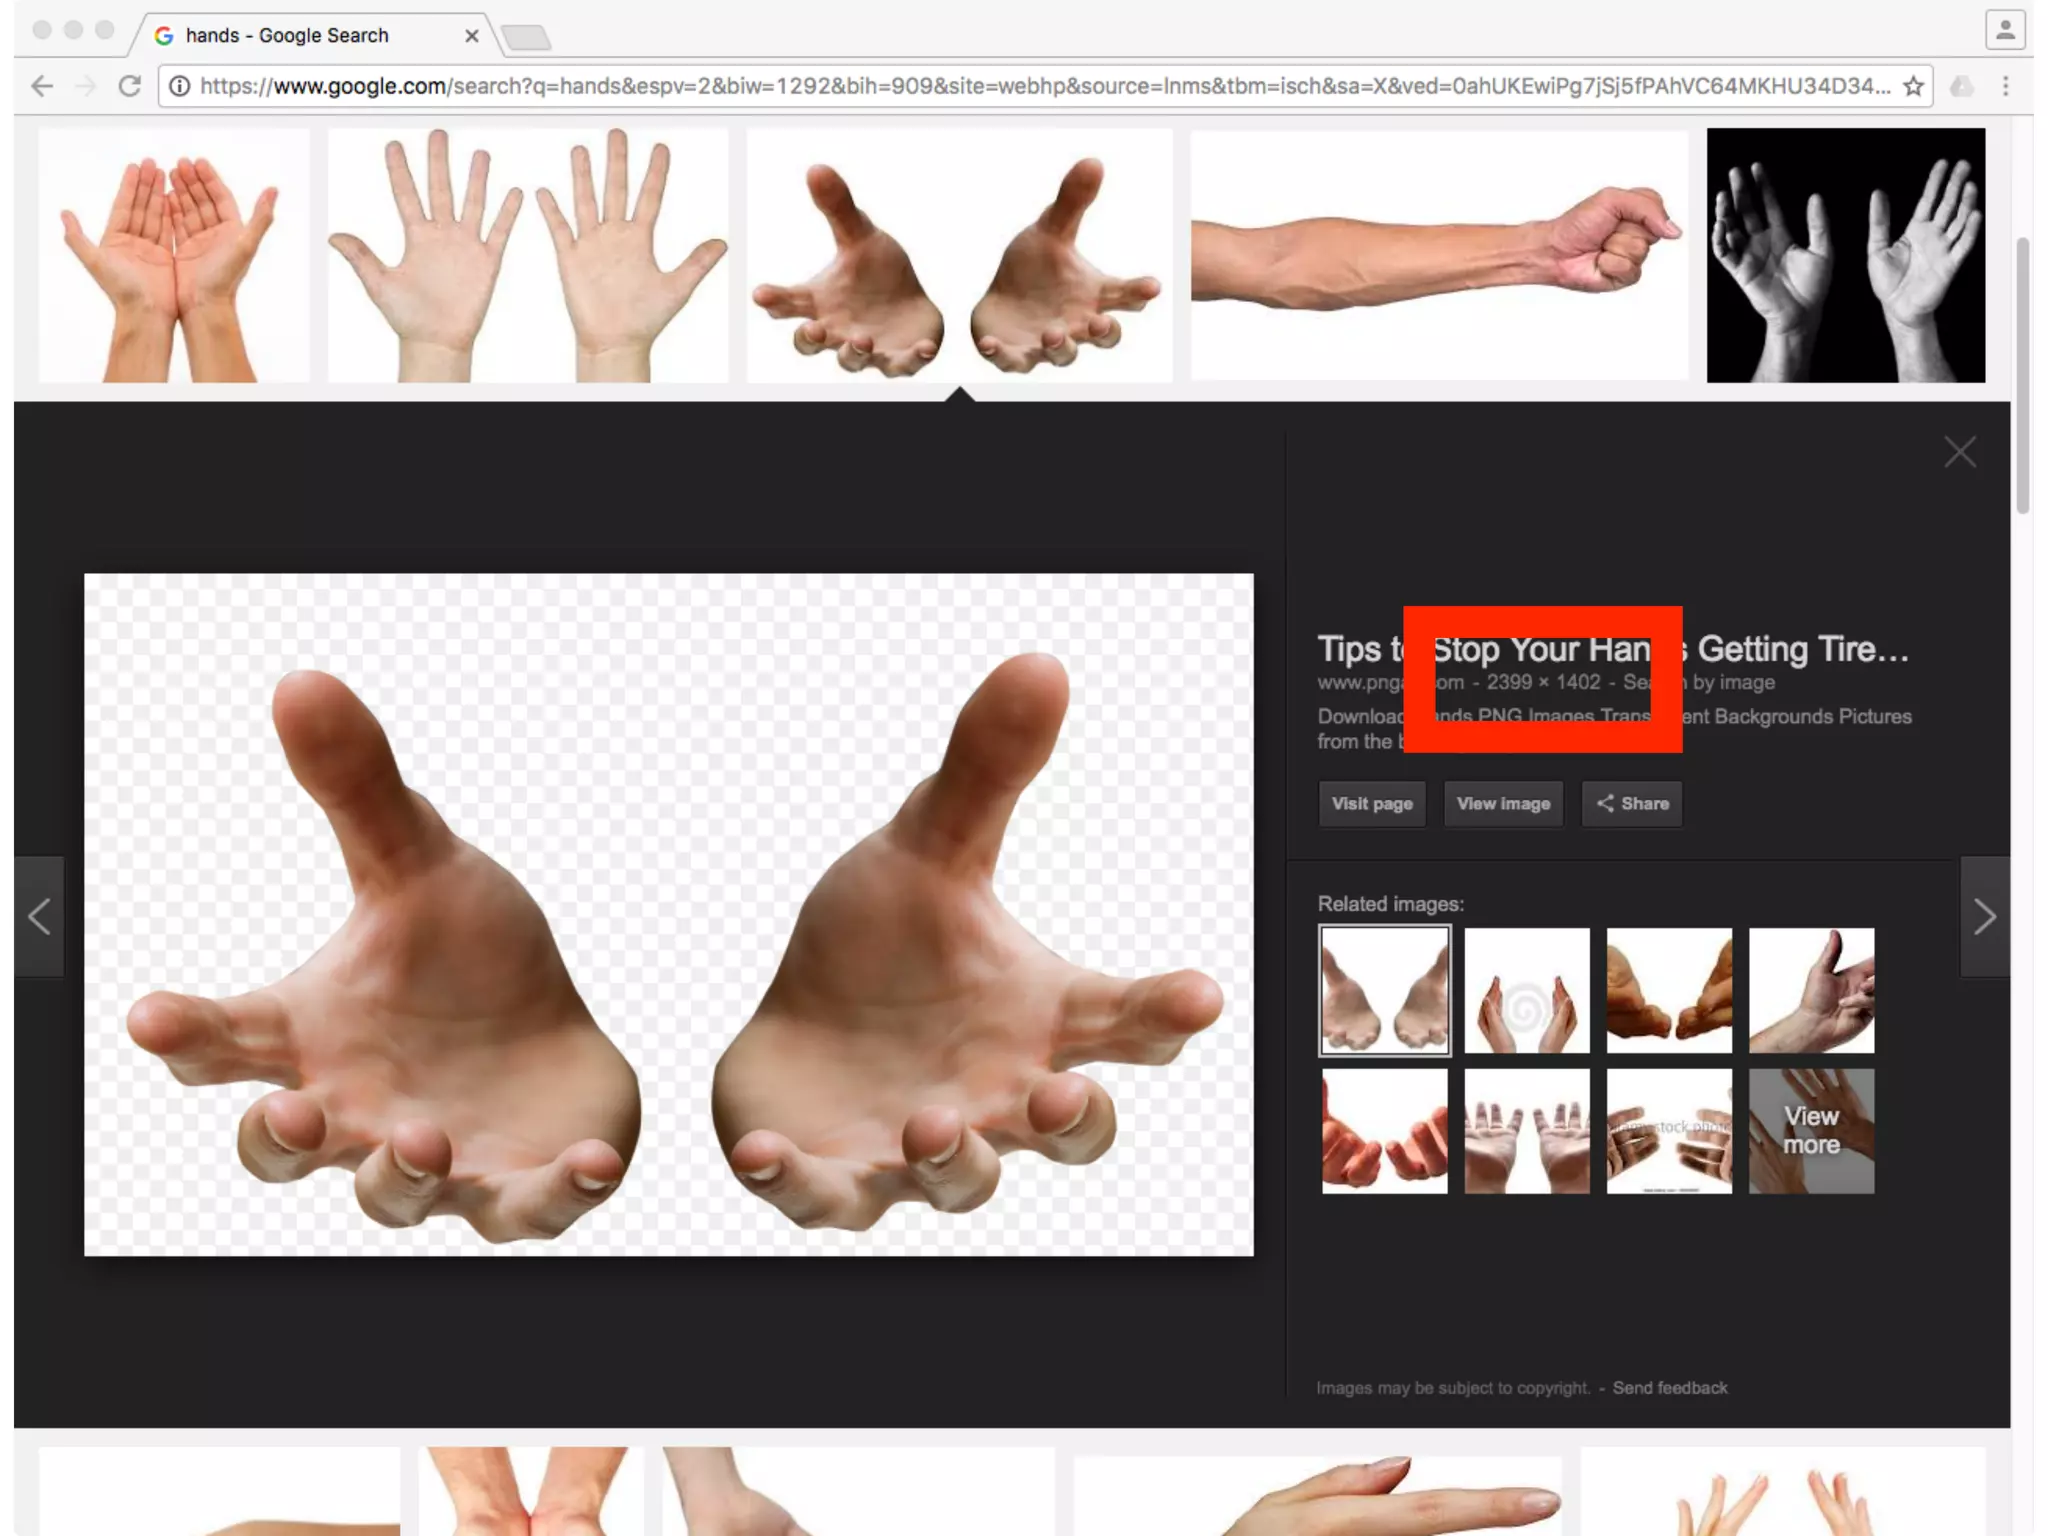Reload the page with refresh icon
2048x1536 pixels.
(129, 87)
